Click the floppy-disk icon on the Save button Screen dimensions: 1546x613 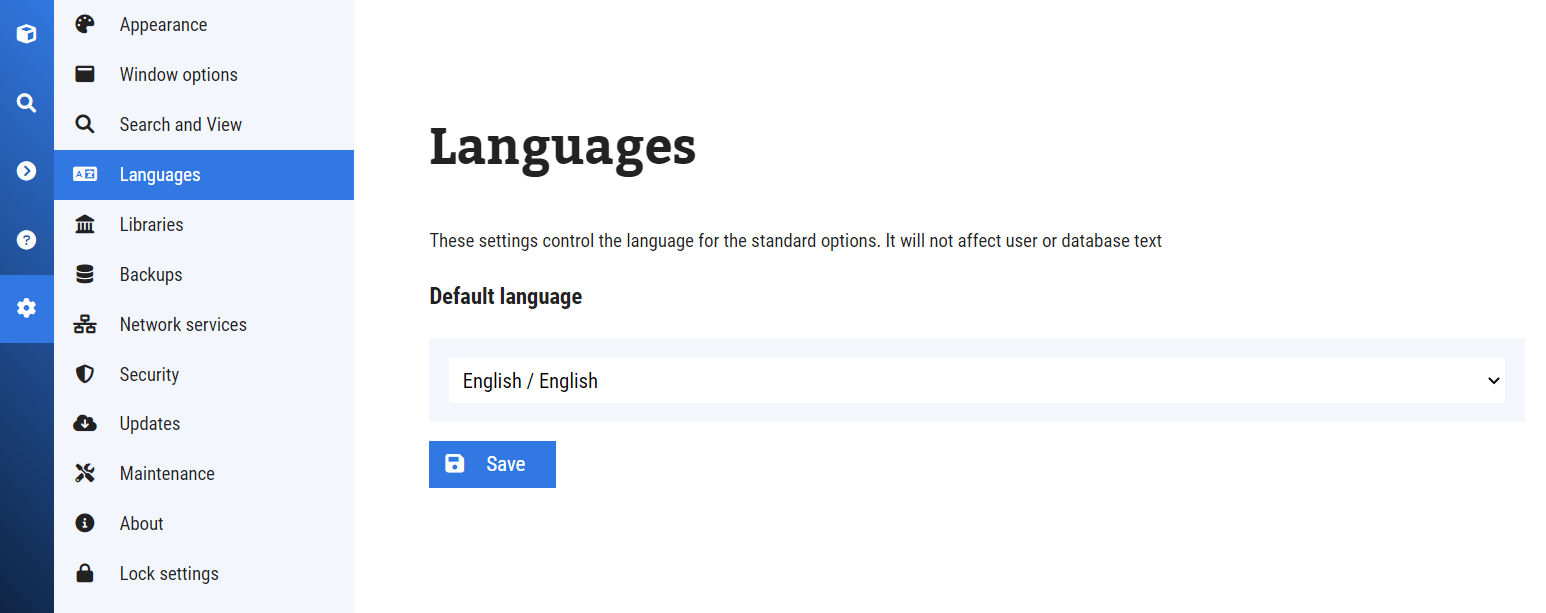click(x=455, y=464)
